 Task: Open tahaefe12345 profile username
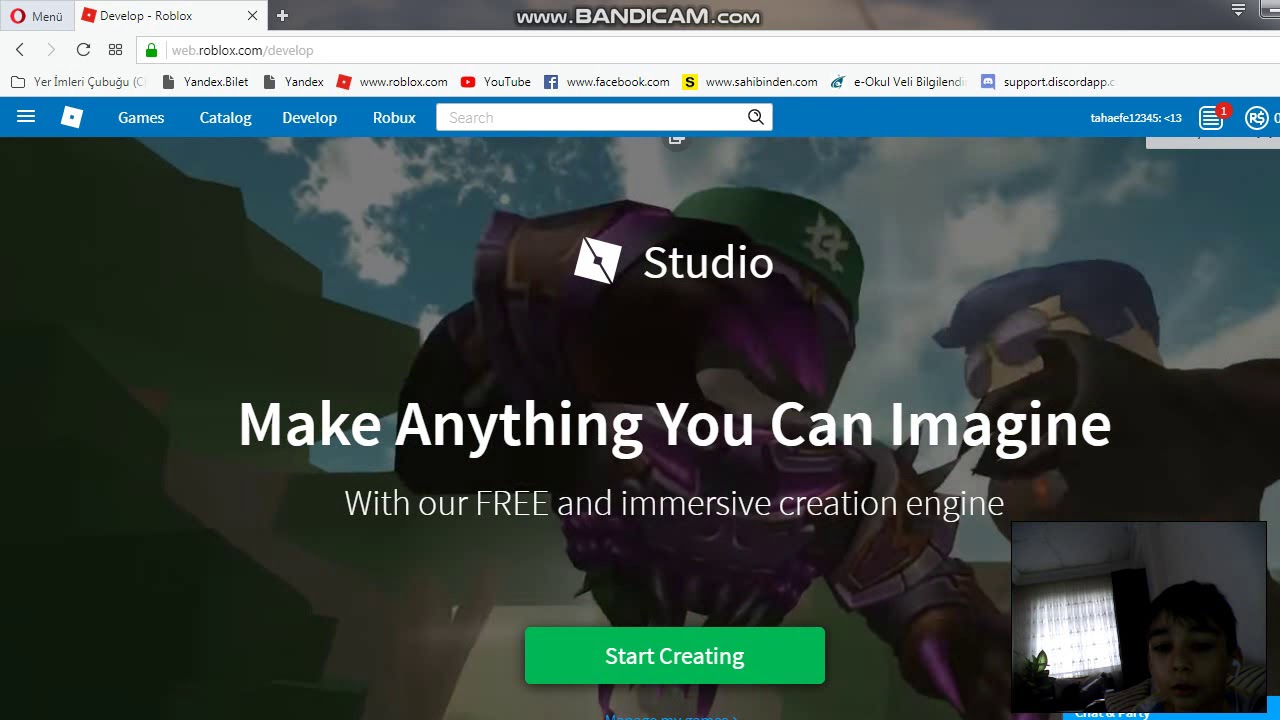1136,118
